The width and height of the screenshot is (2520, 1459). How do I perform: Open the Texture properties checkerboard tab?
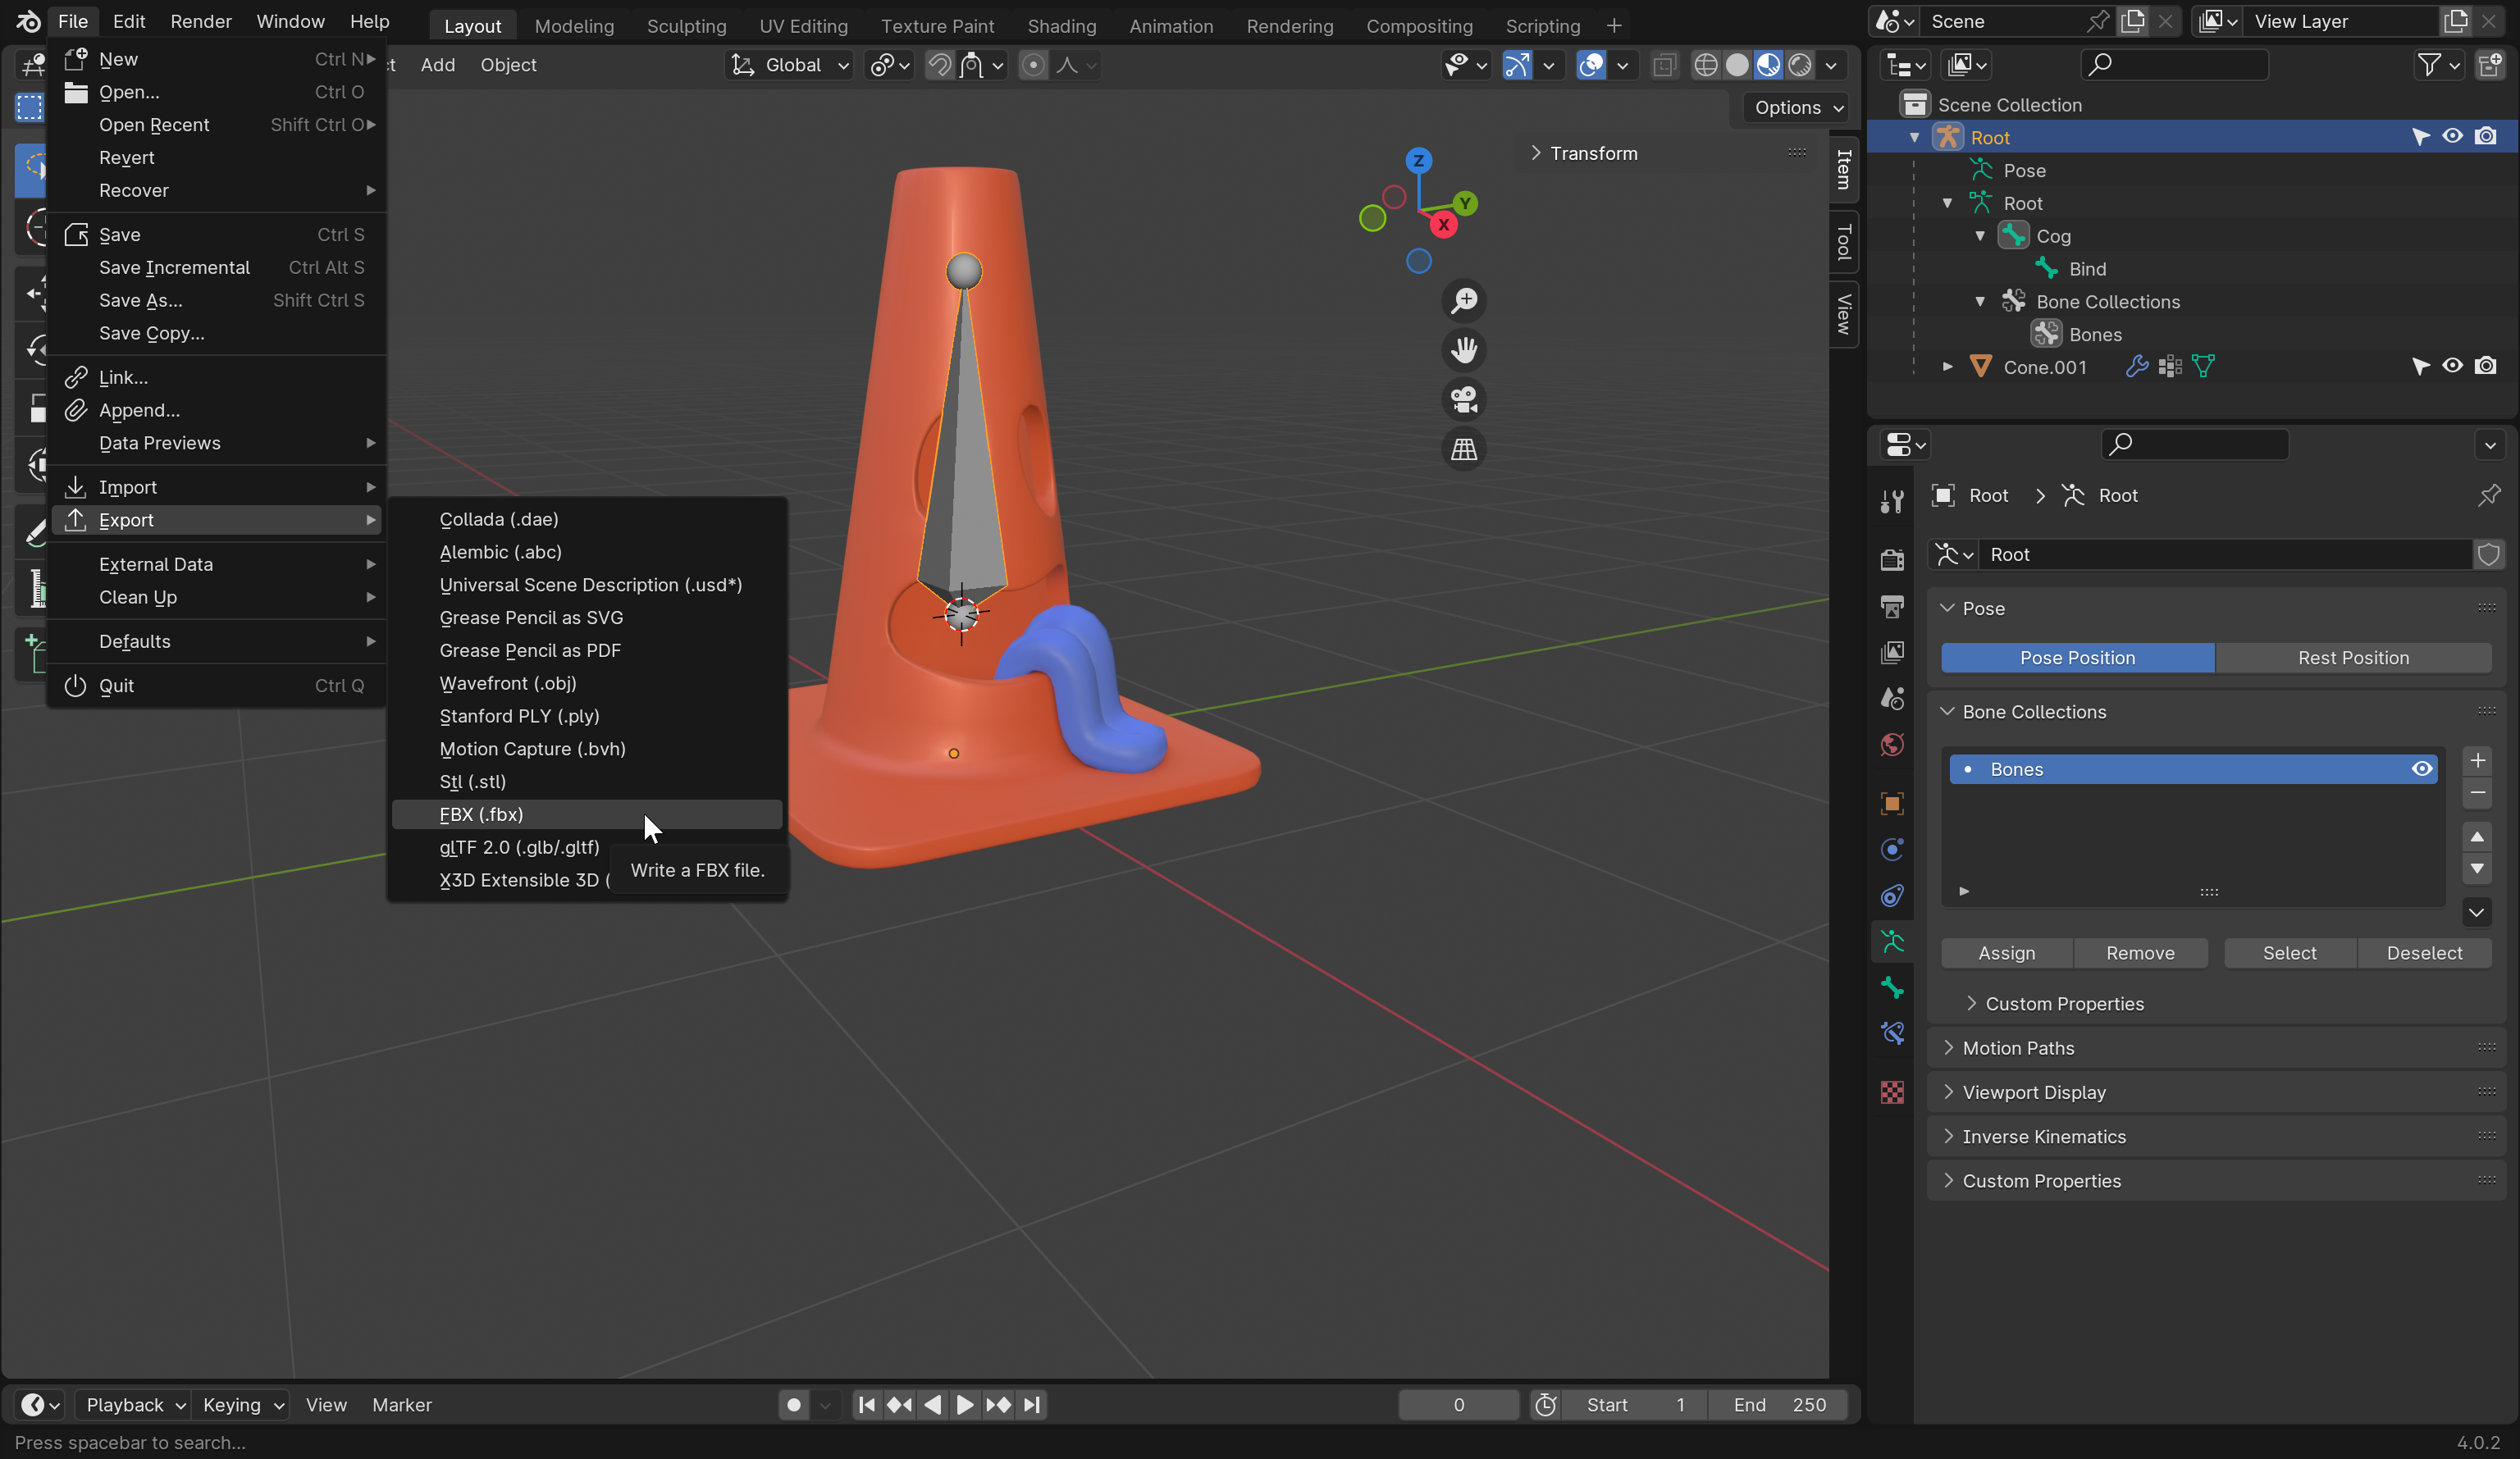click(1891, 1092)
